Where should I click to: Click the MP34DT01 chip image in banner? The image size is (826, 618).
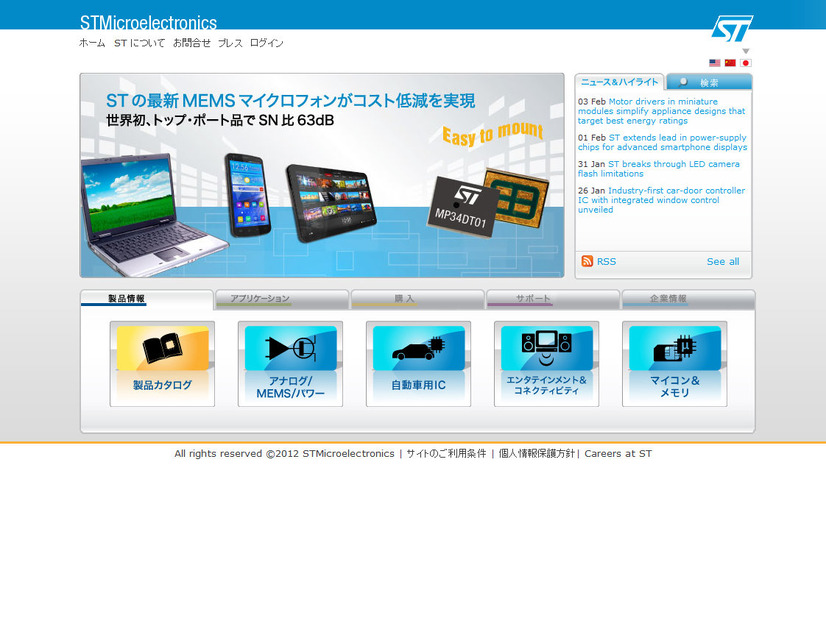[463, 208]
